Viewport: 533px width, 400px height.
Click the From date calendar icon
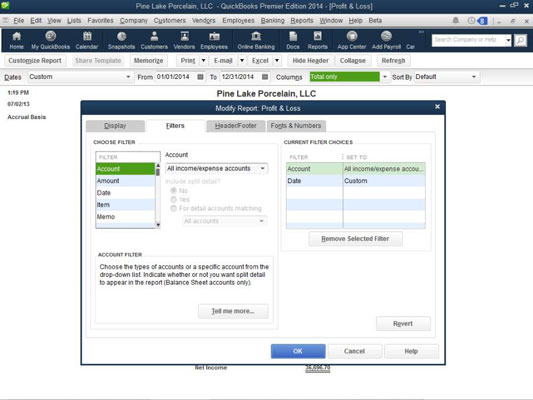pyautogui.click(x=201, y=77)
